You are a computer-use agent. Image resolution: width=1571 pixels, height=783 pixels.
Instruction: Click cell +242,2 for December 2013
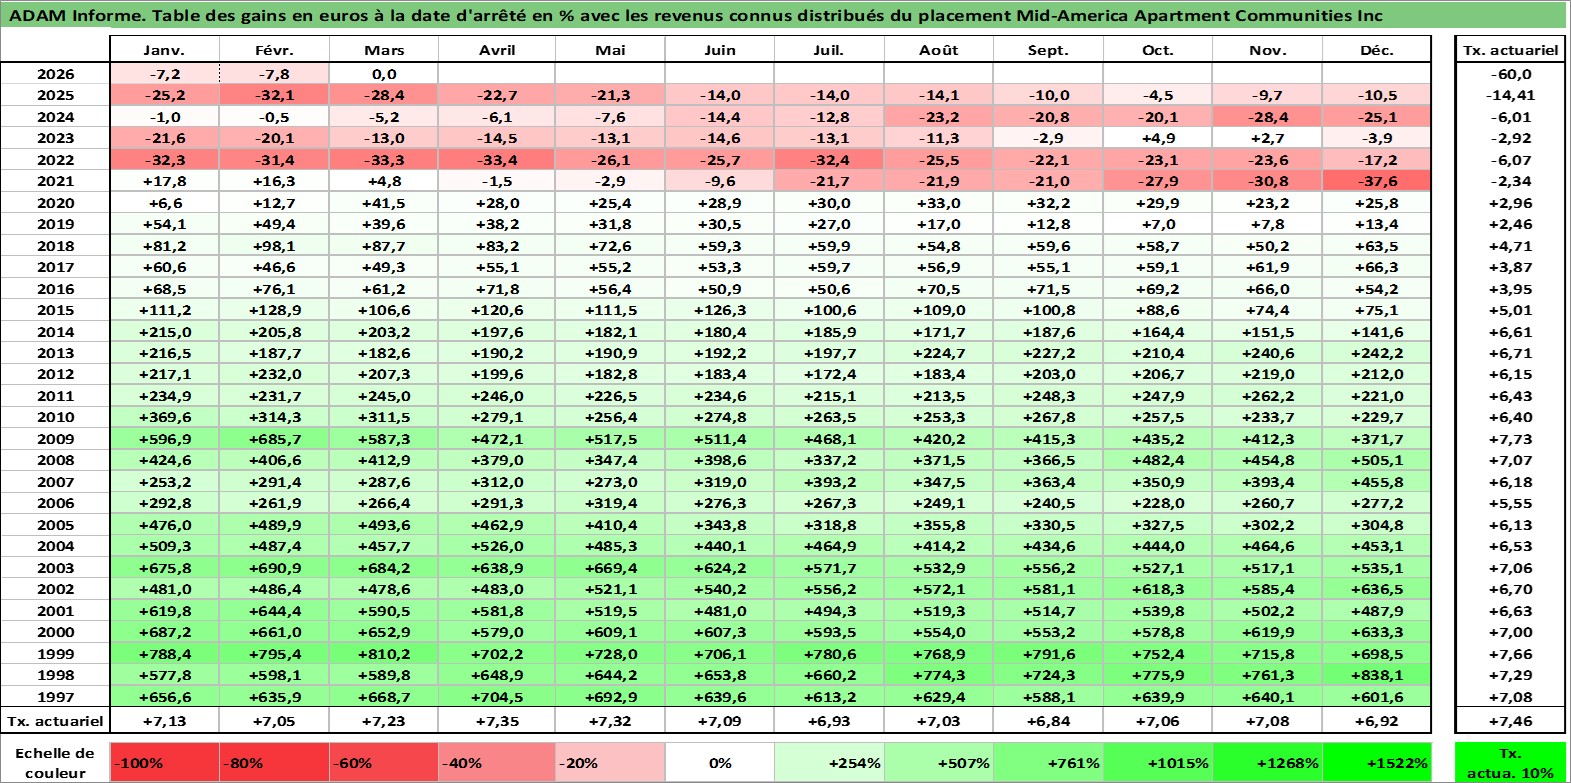coord(1376,353)
